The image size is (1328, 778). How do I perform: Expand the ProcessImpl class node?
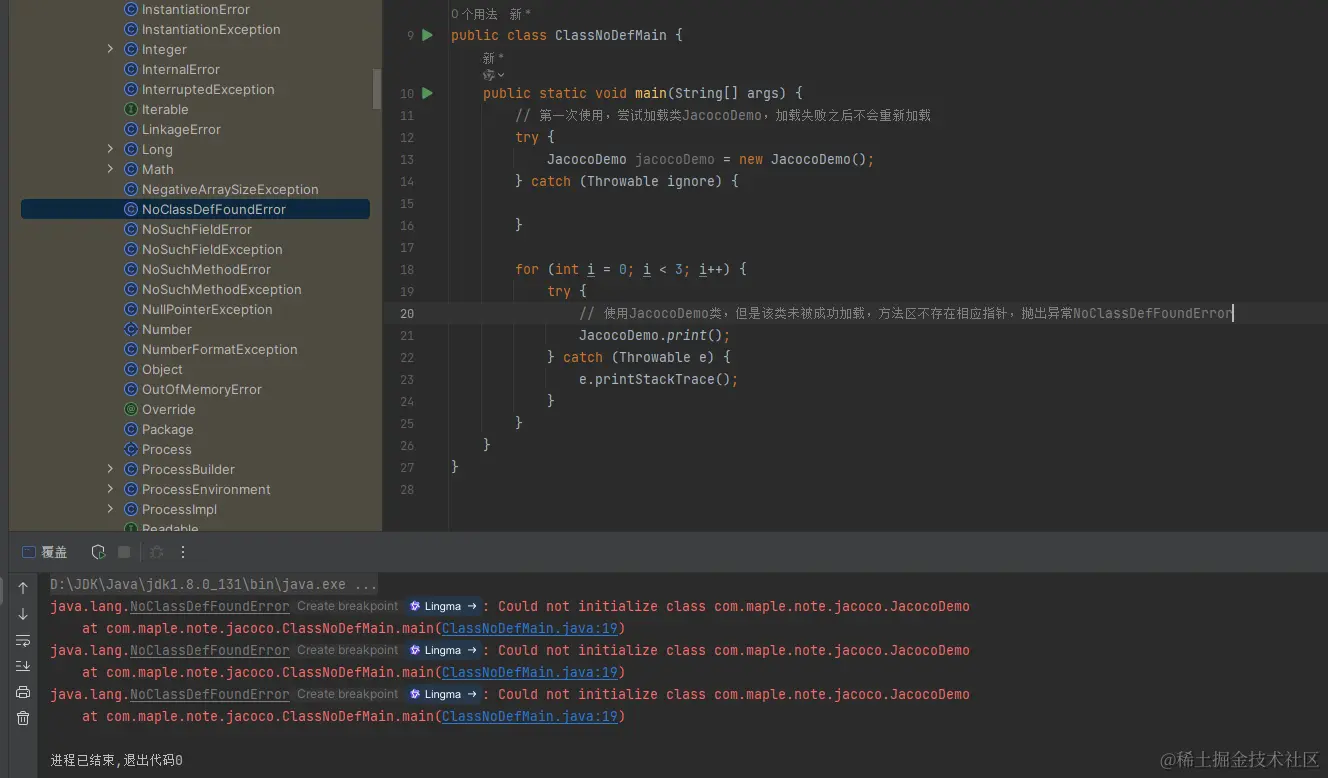click(x=110, y=509)
